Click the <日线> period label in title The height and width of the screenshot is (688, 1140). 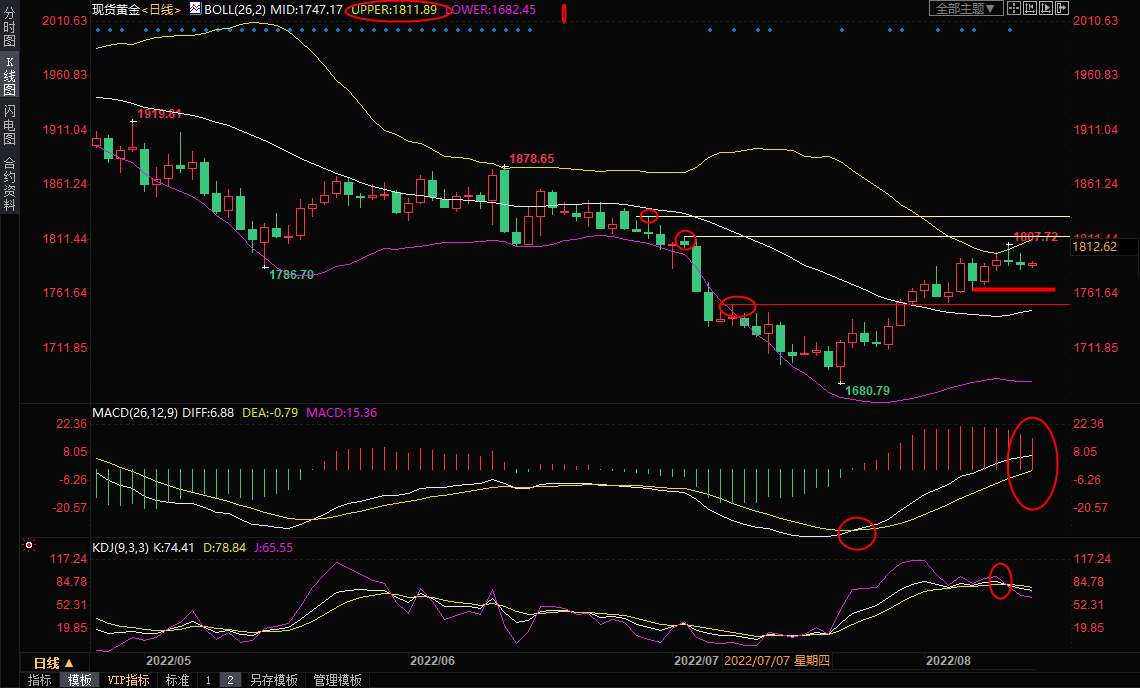click(x=162, y=10)
